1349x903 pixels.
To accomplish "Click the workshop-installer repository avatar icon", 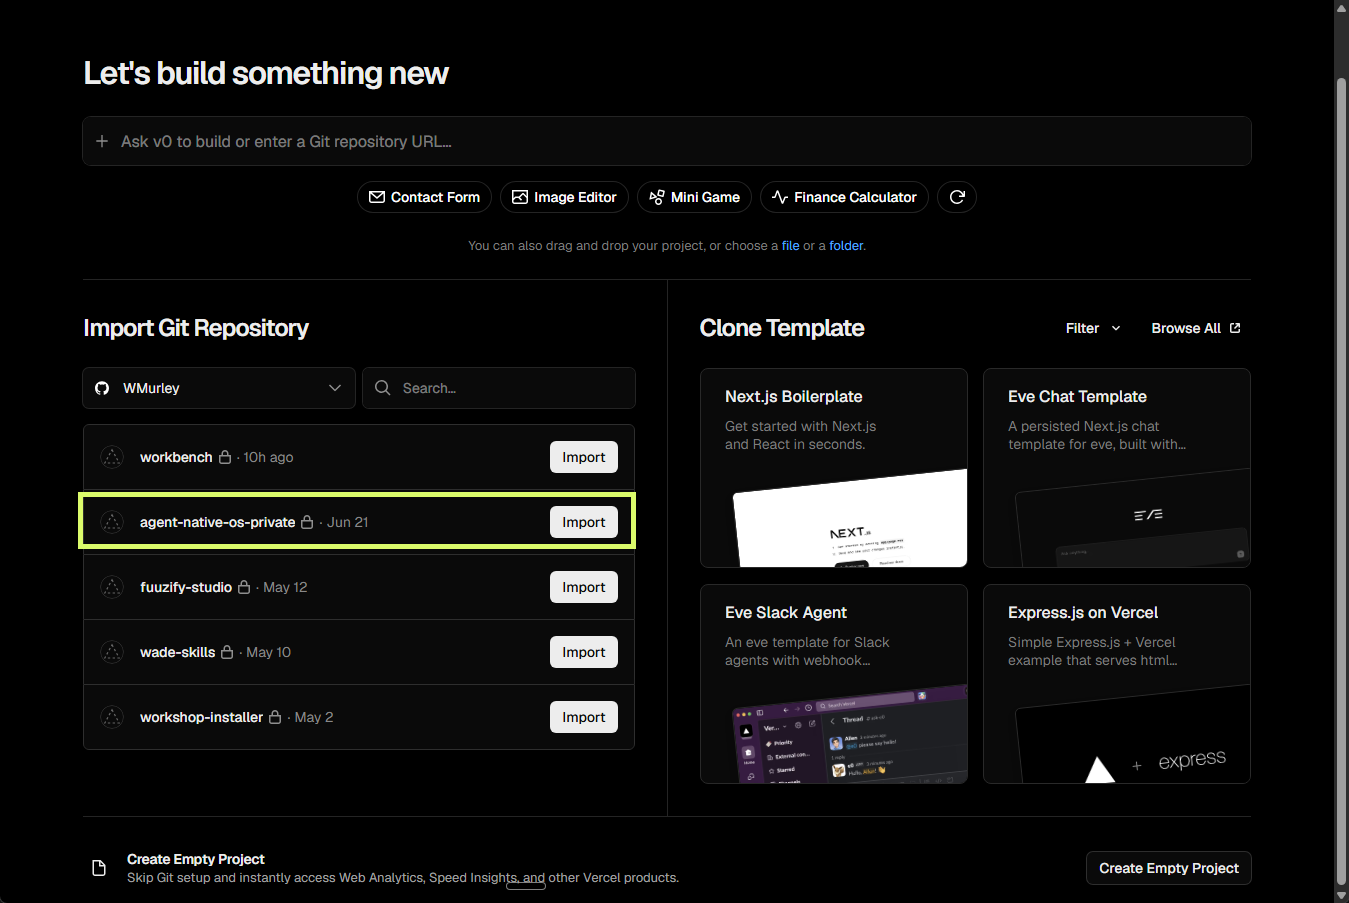I will 112,717.
